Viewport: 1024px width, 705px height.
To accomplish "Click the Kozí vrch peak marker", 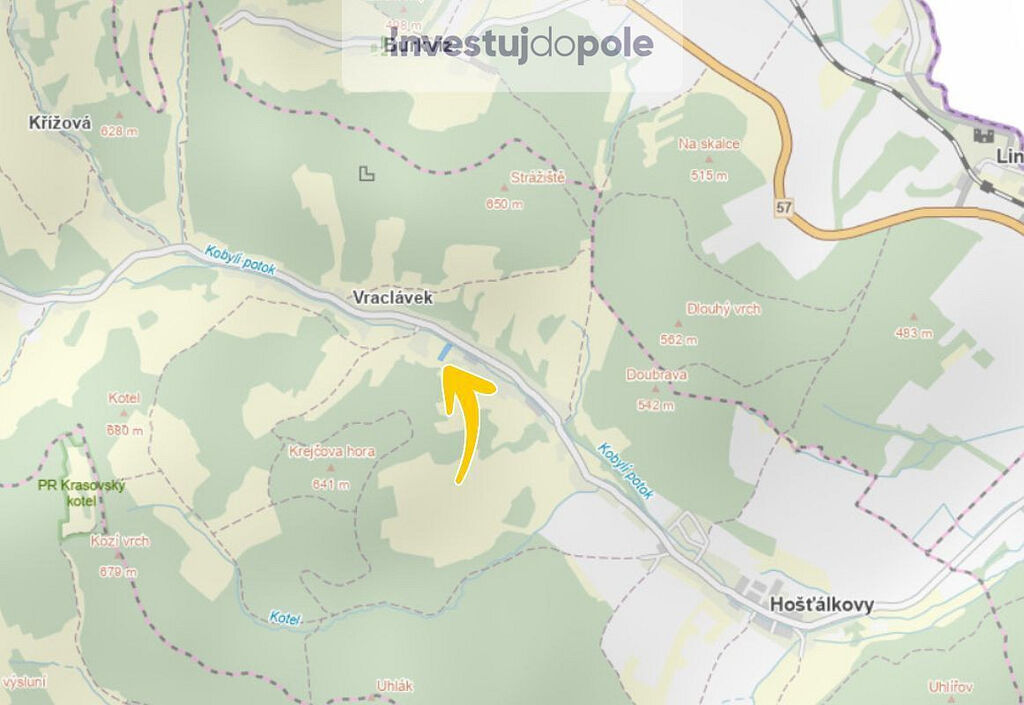I will click(x=119, y=557).
